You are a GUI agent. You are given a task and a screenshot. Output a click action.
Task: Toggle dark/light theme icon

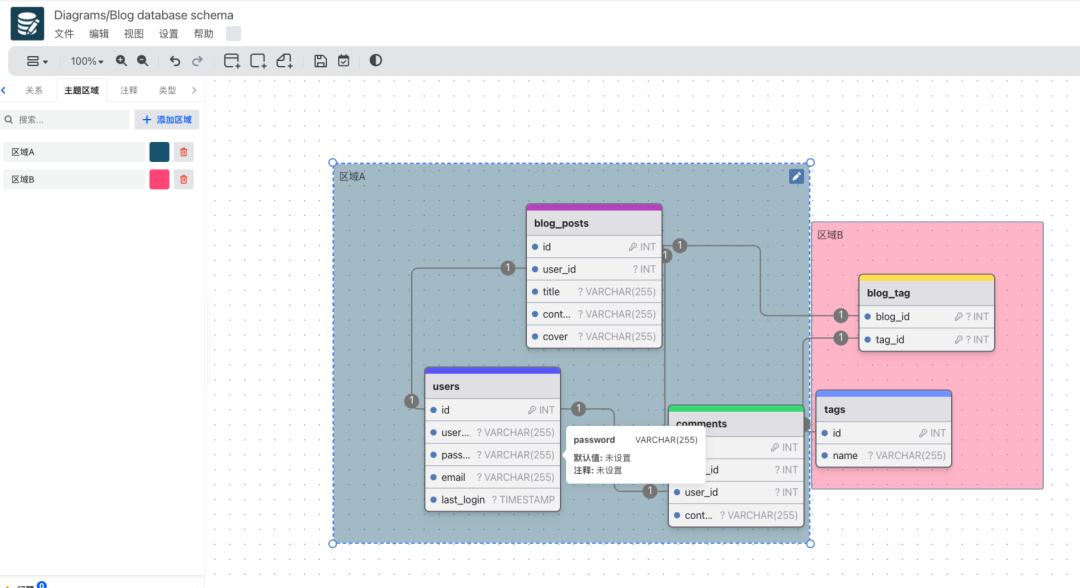pyautogui.click(x=375, y=61)
